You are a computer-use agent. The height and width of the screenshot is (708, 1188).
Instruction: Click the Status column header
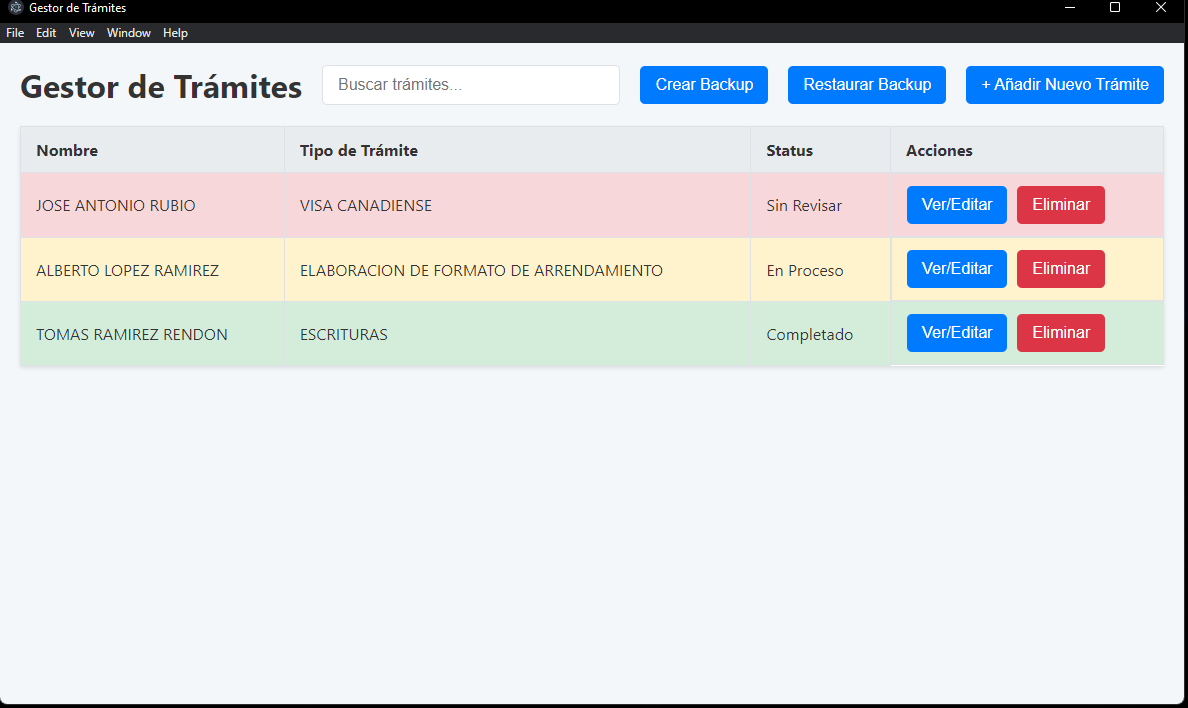[789, 151]
